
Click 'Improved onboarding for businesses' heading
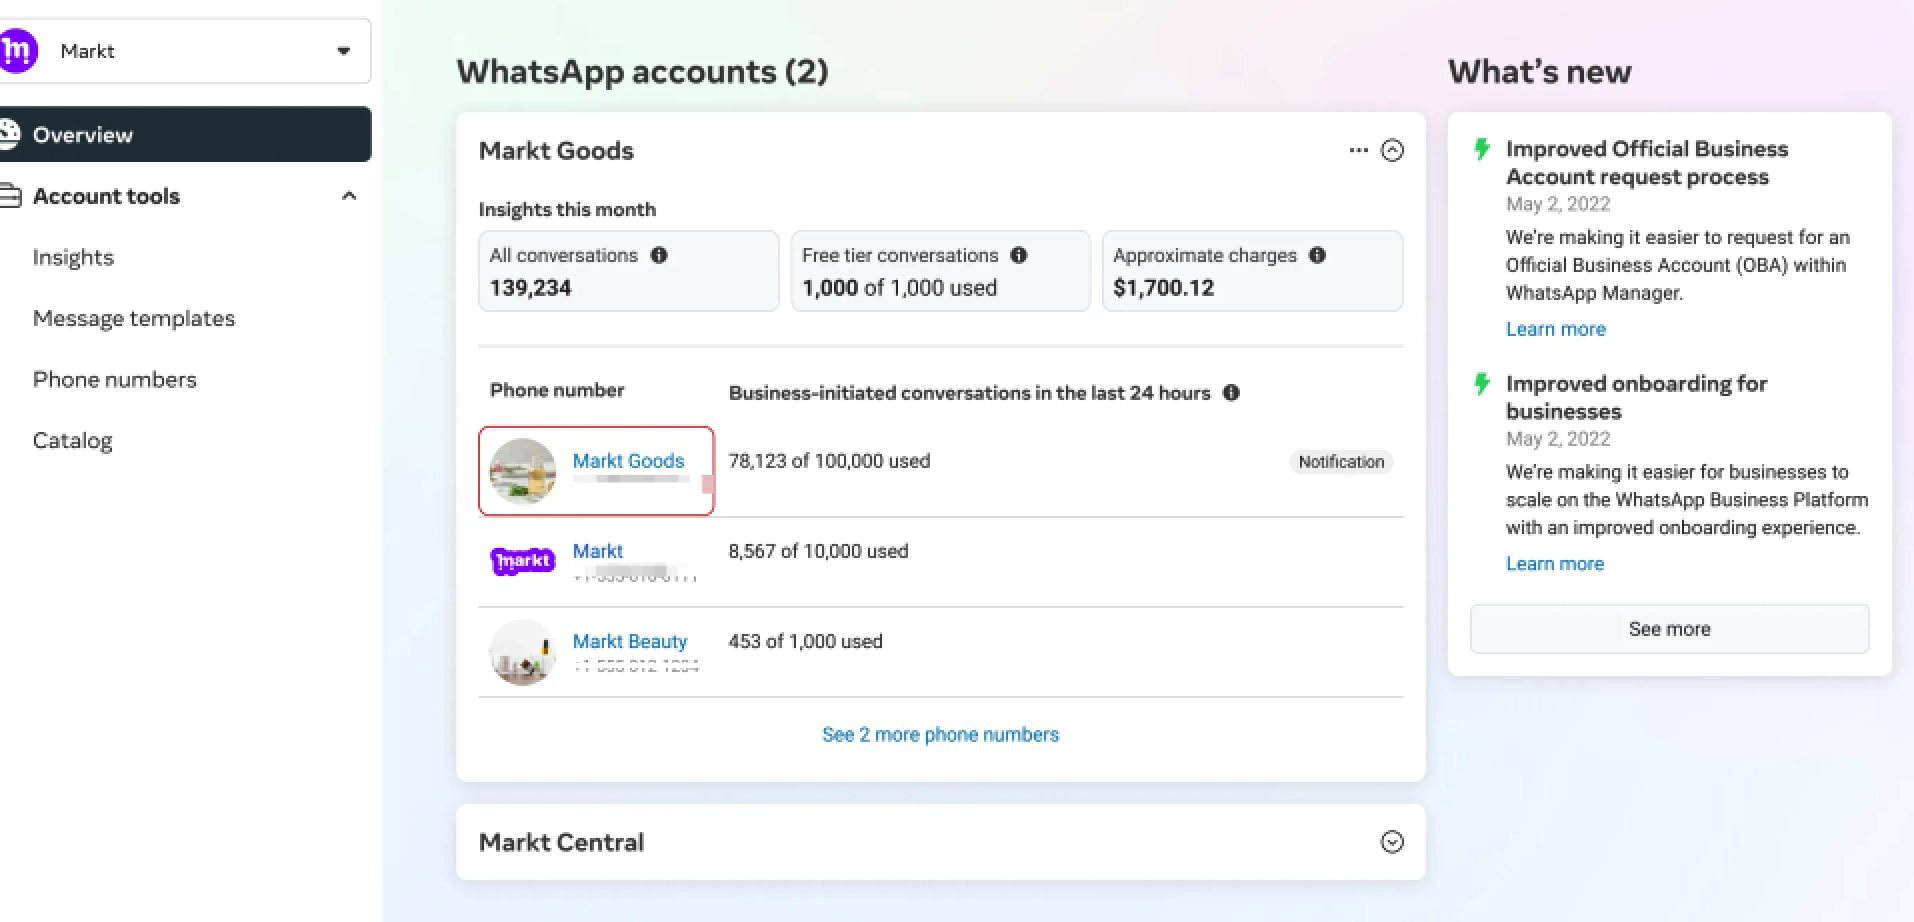pyautogui.click(x=1636, y=397)
